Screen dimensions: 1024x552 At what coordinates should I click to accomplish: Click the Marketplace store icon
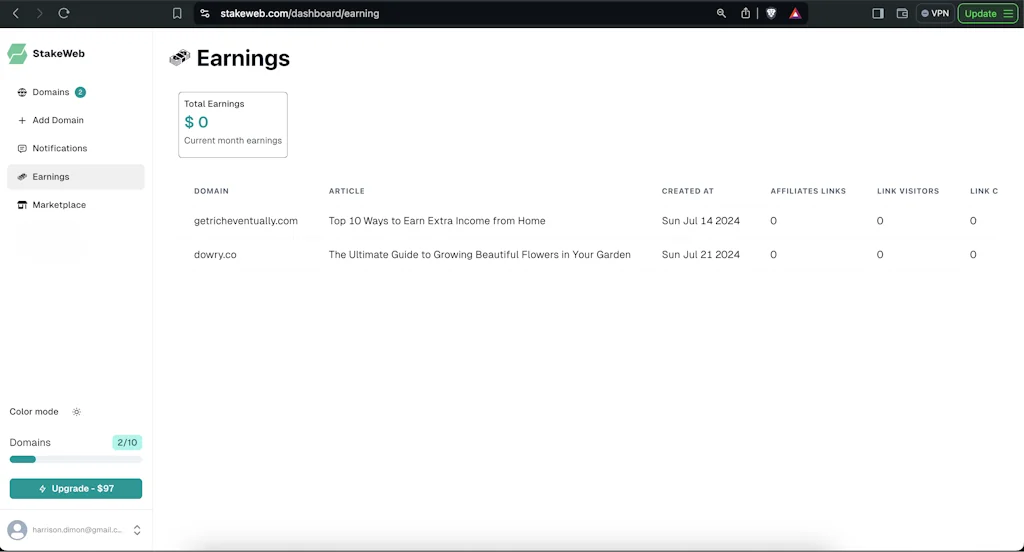click(x=22, y=205)
